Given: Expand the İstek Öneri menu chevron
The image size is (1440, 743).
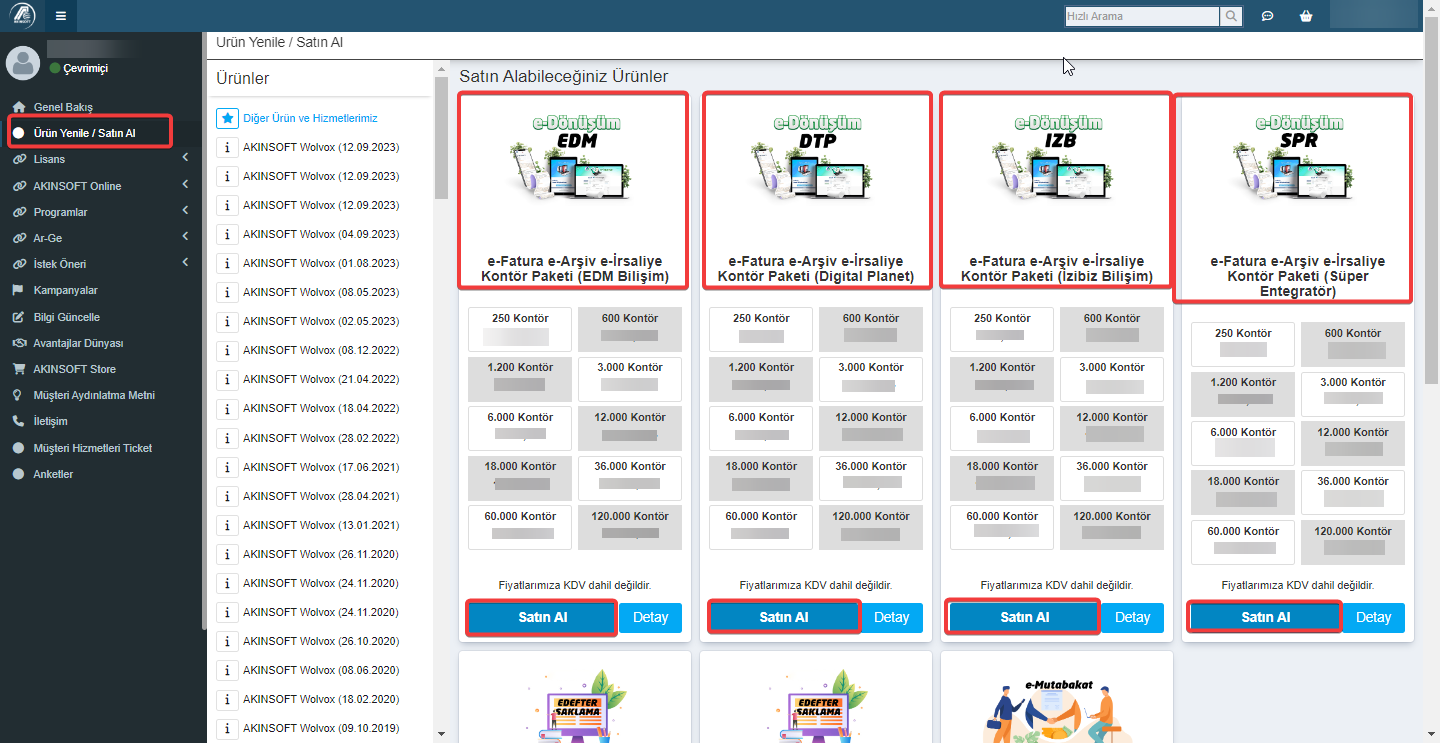Looking at the screenshot, I should (x=185, y=263).
